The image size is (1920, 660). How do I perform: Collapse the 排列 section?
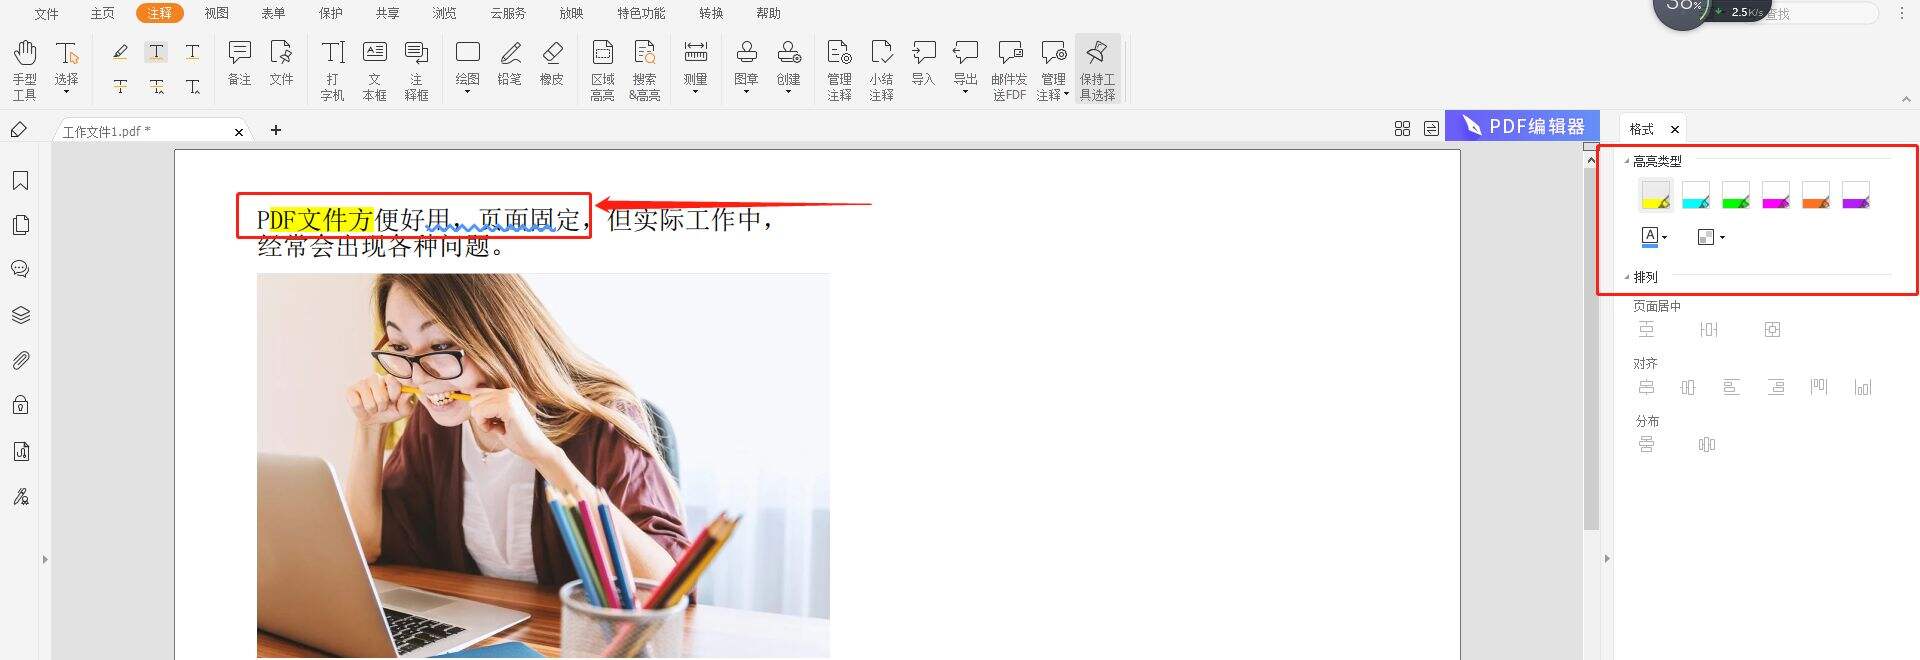pos(1627,277)
